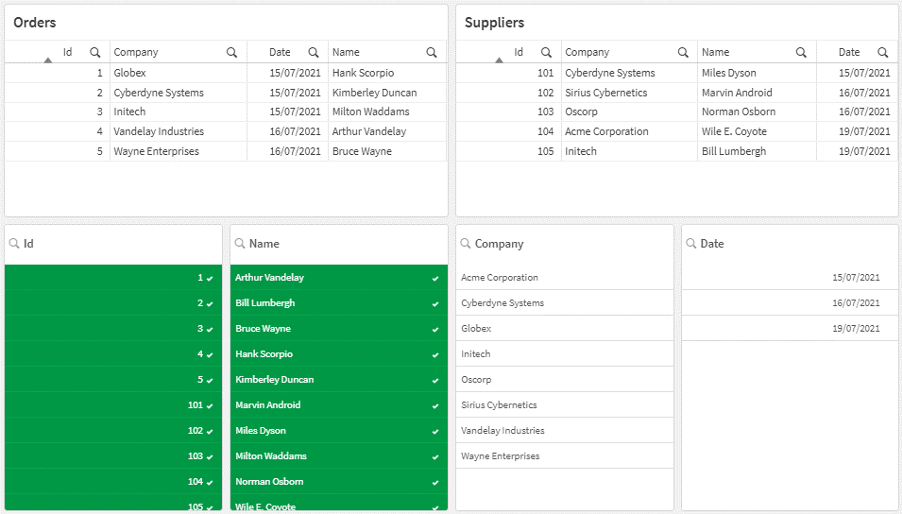Sort Suppliers table by Company header
Image resolution: width=902 pixels, height=514 pixels.
[587, 52]
